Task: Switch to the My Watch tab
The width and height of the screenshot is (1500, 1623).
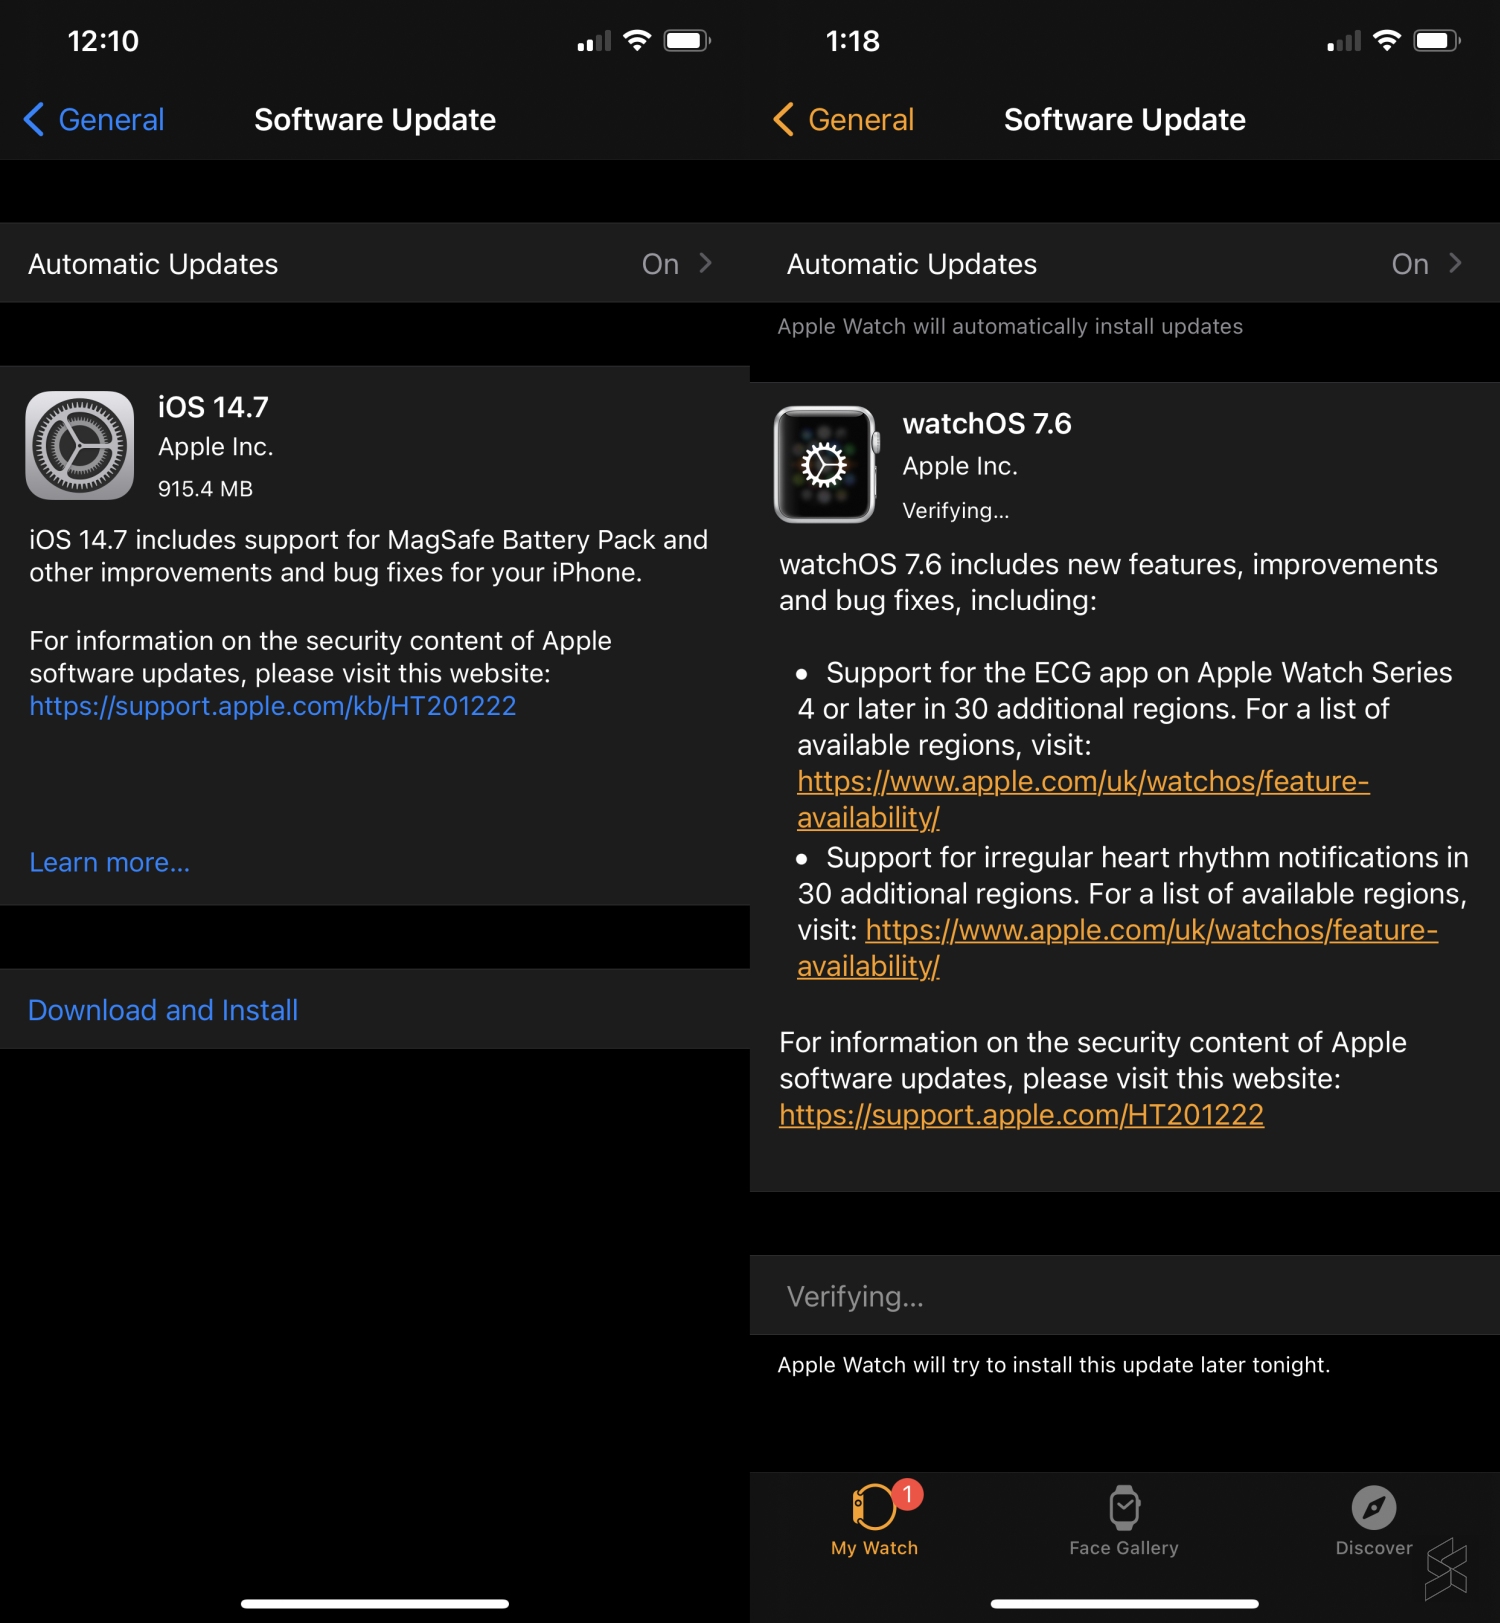Action: [875, 1520]
